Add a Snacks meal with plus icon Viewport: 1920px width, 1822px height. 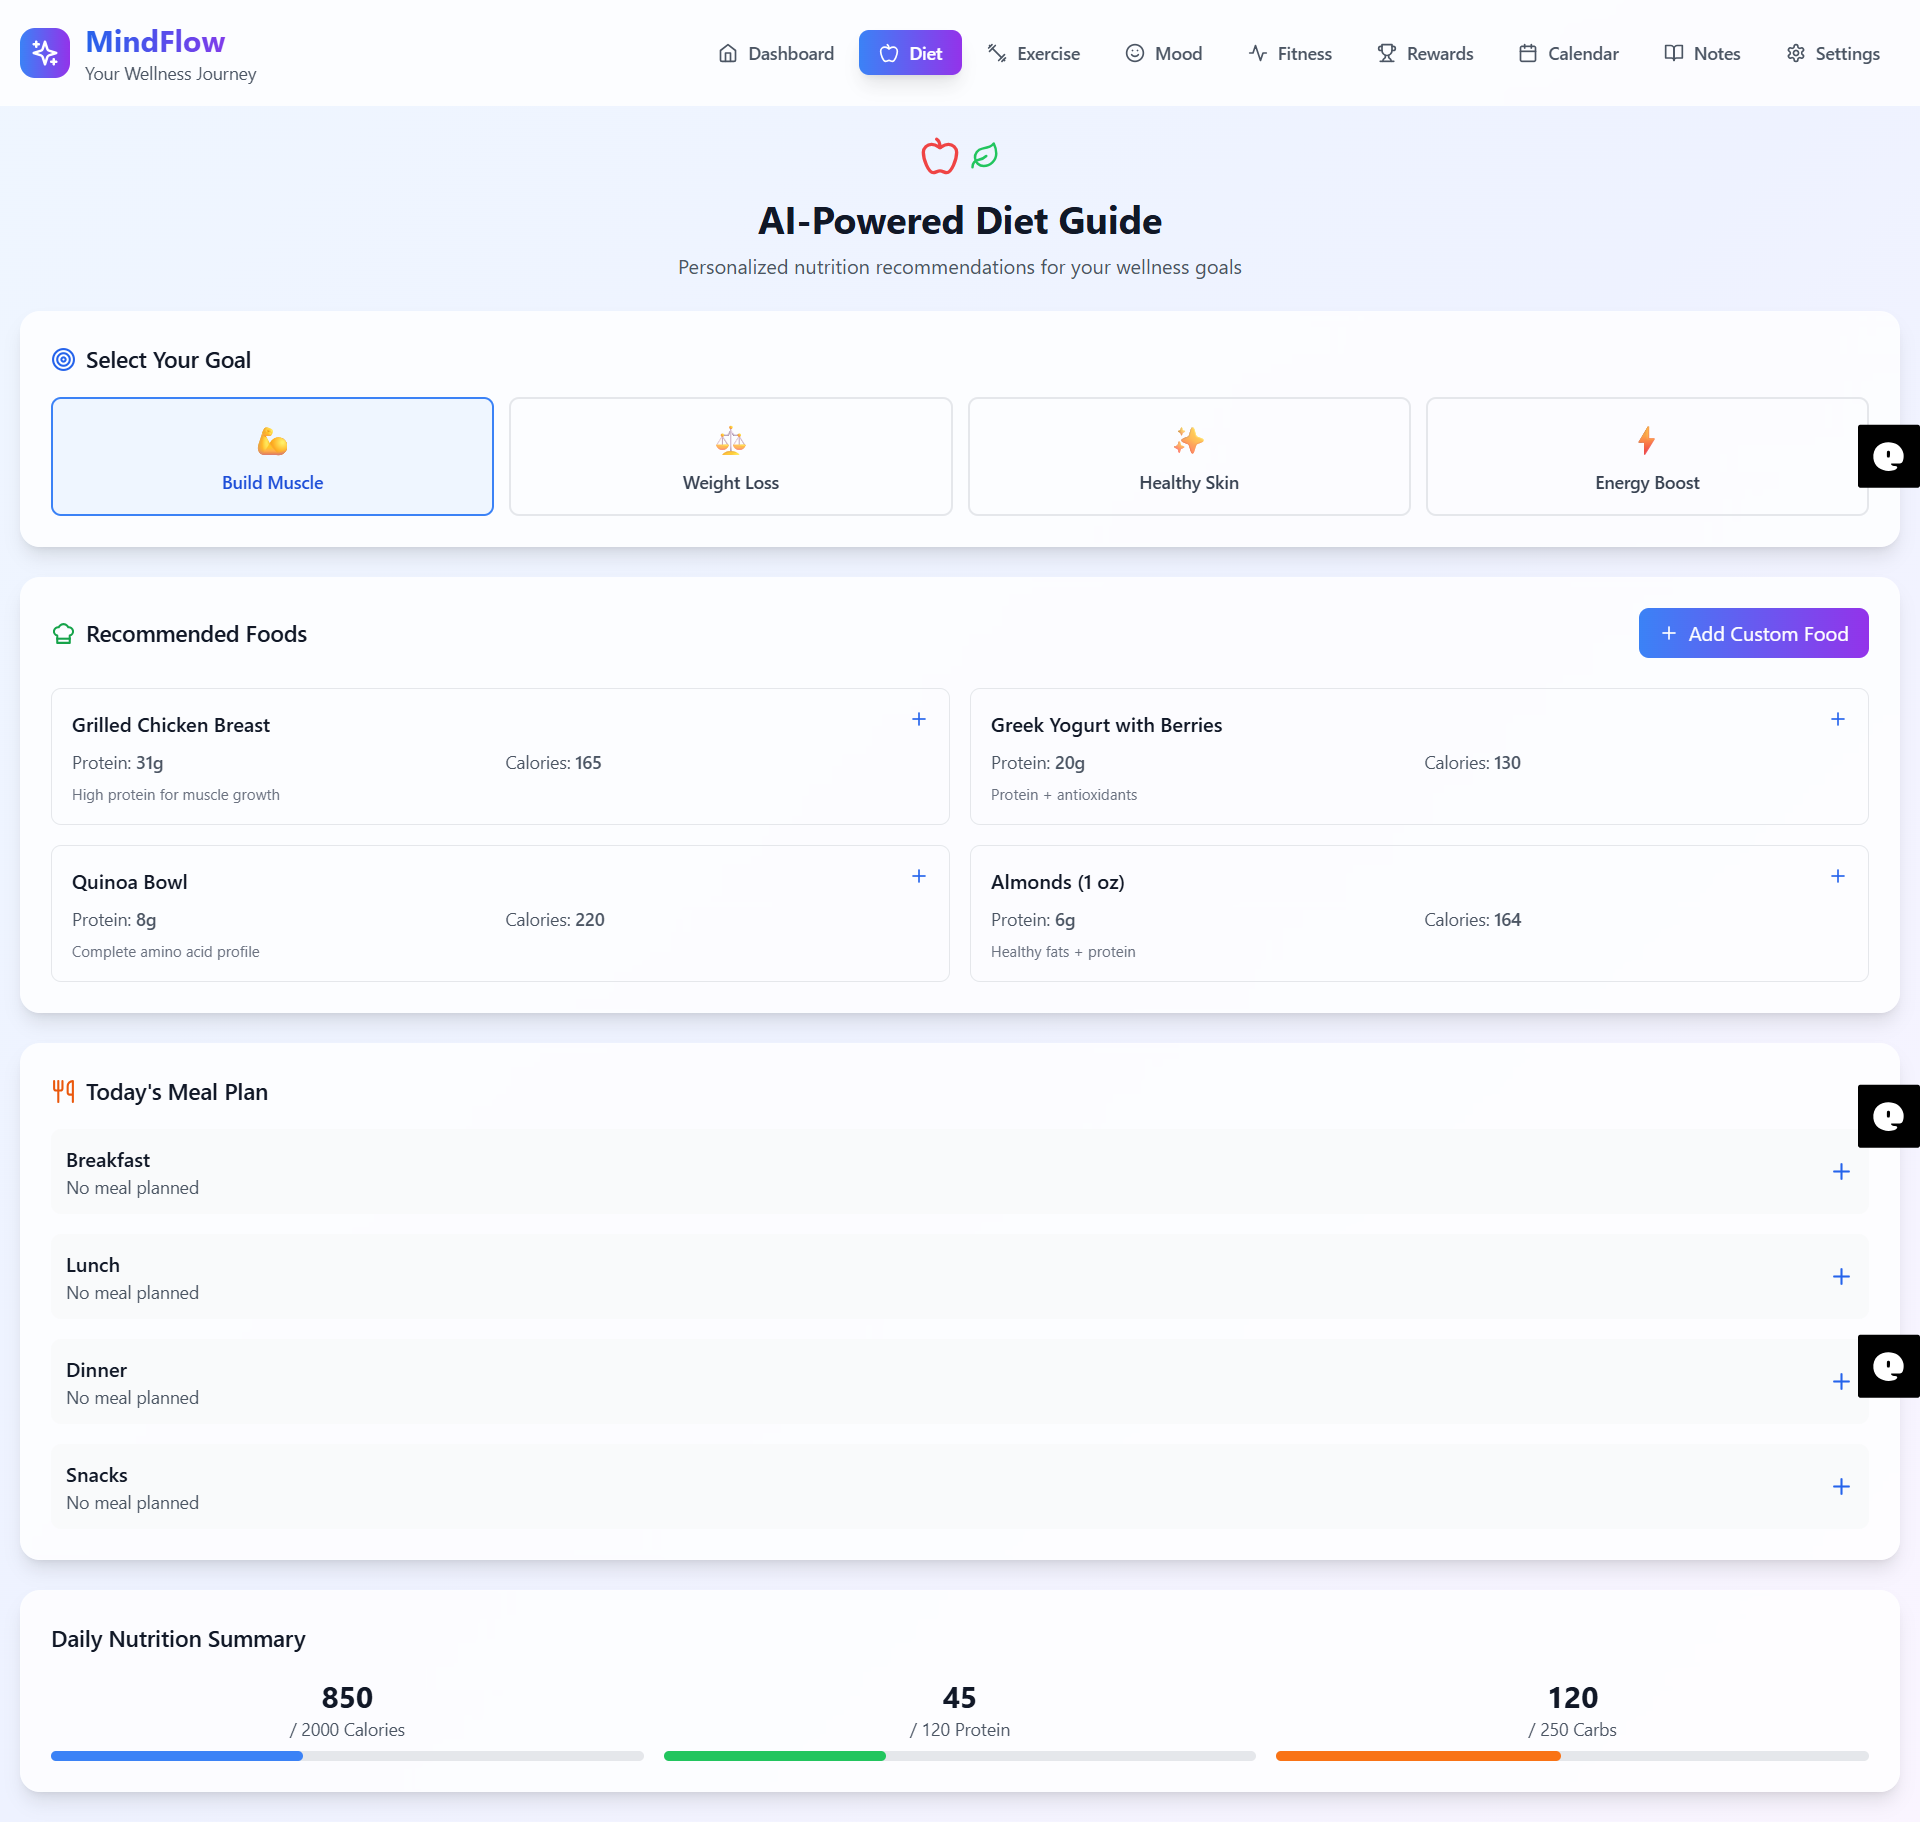click(x=1840, y=1487)
